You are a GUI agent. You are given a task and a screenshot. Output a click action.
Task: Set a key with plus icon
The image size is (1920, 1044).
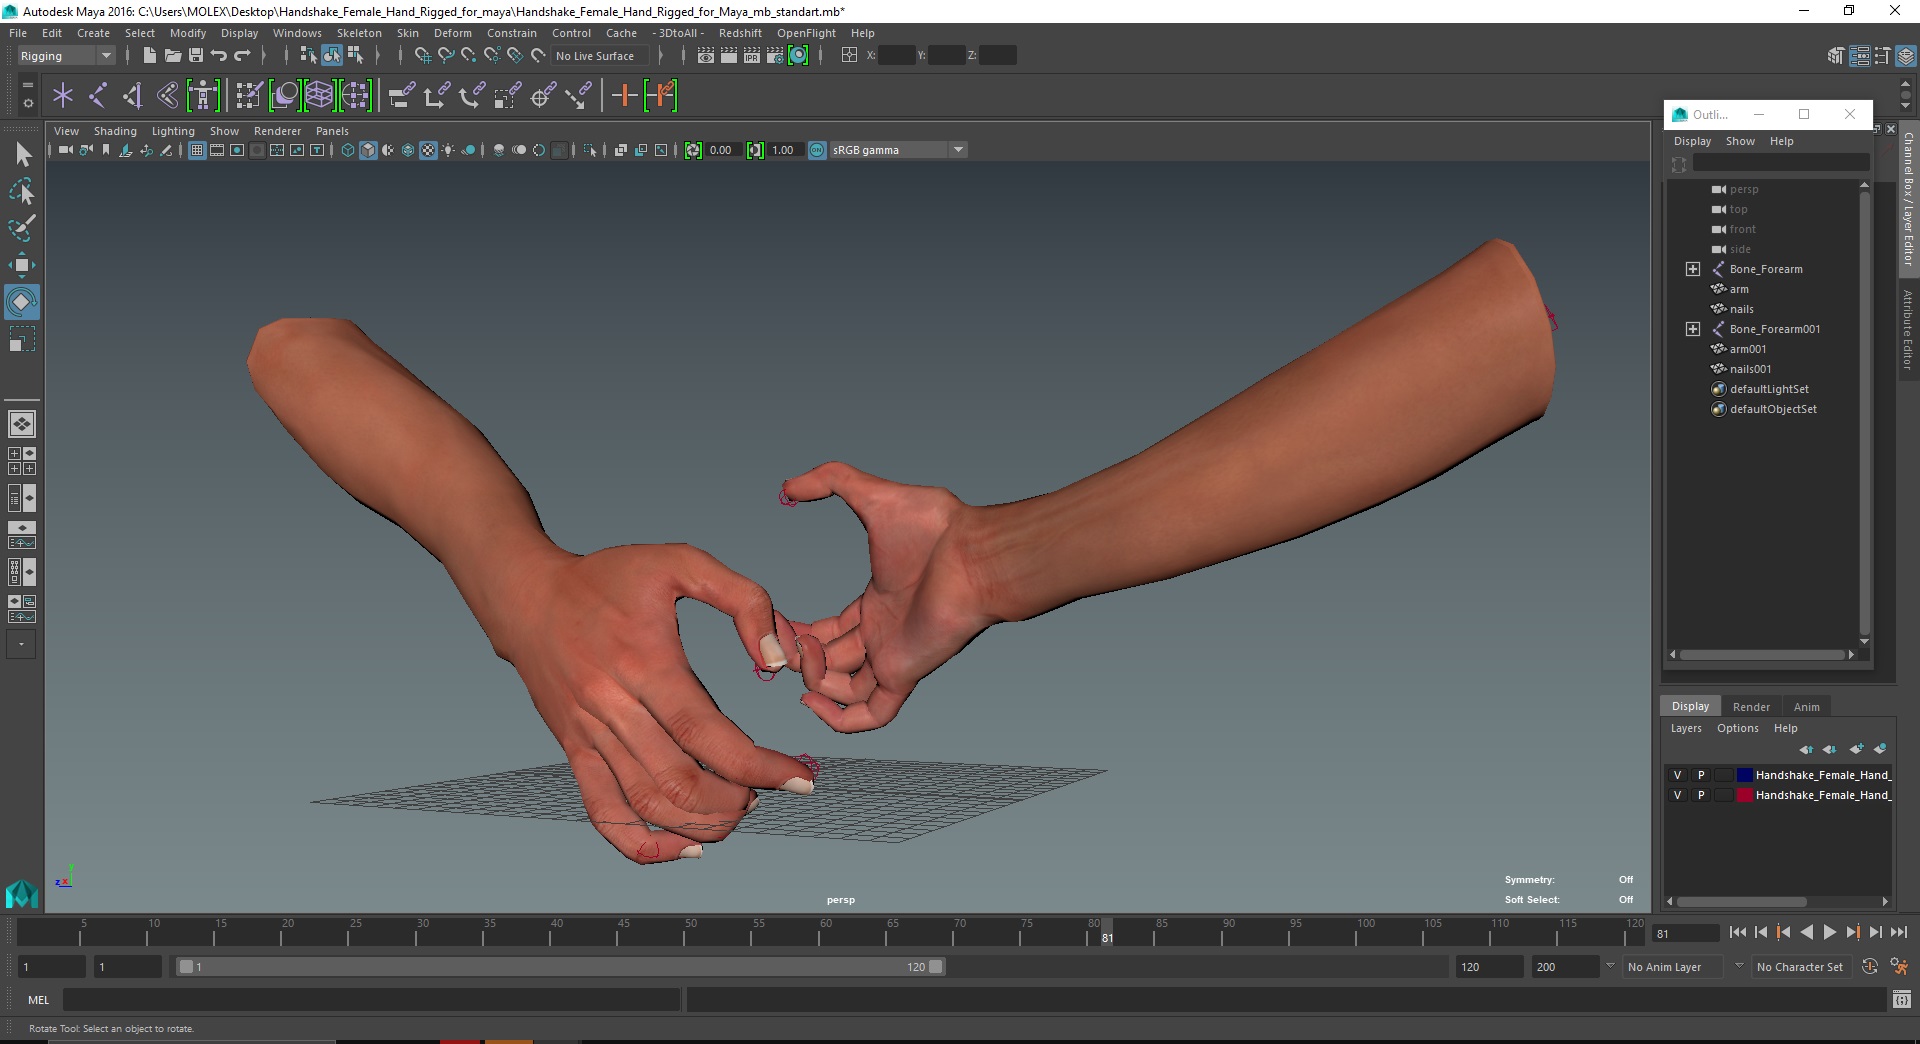tap(624, 96)
